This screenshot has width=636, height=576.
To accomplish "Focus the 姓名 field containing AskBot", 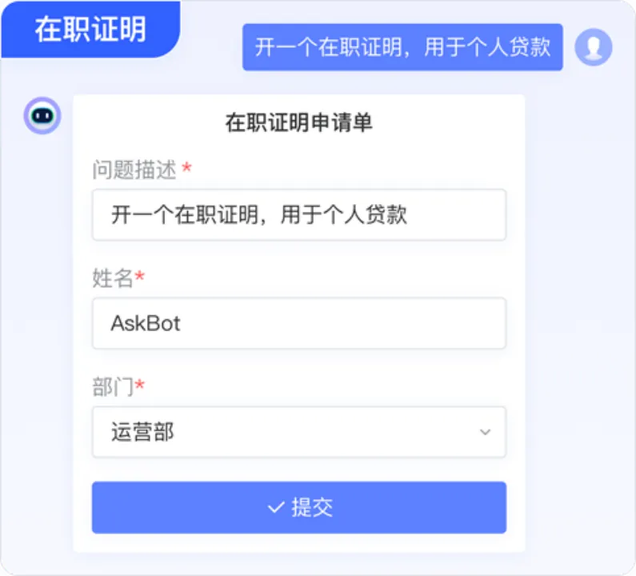I will [298, 324].
